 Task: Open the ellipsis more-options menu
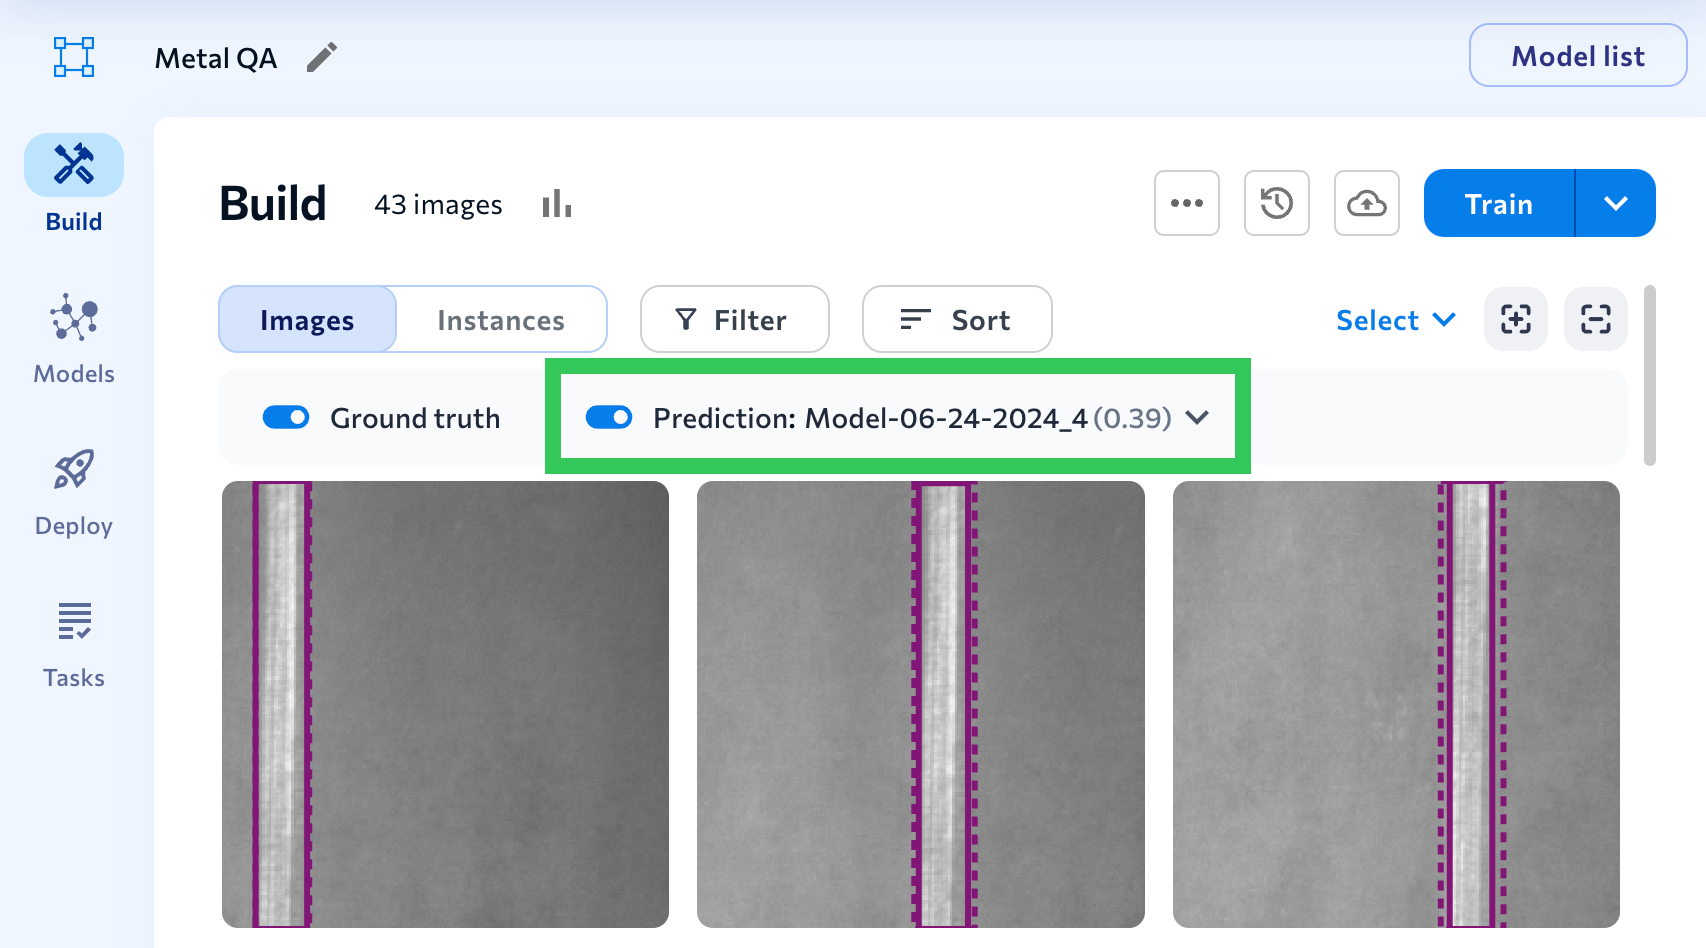(x=1186, y=203)
